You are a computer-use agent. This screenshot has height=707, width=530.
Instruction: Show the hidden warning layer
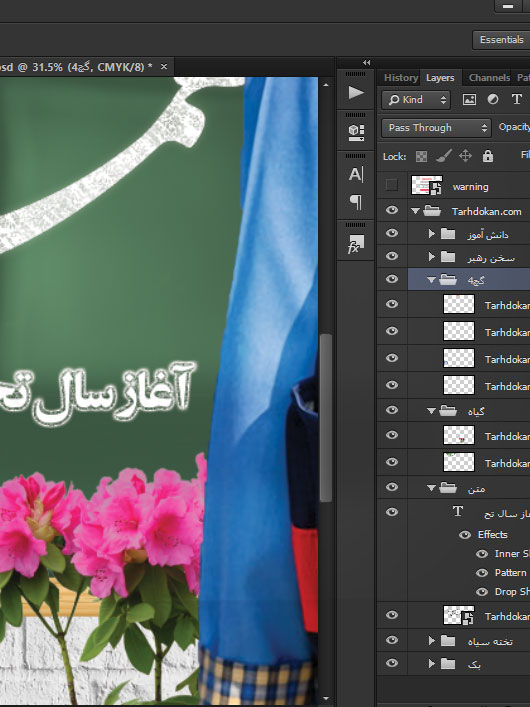392,185
